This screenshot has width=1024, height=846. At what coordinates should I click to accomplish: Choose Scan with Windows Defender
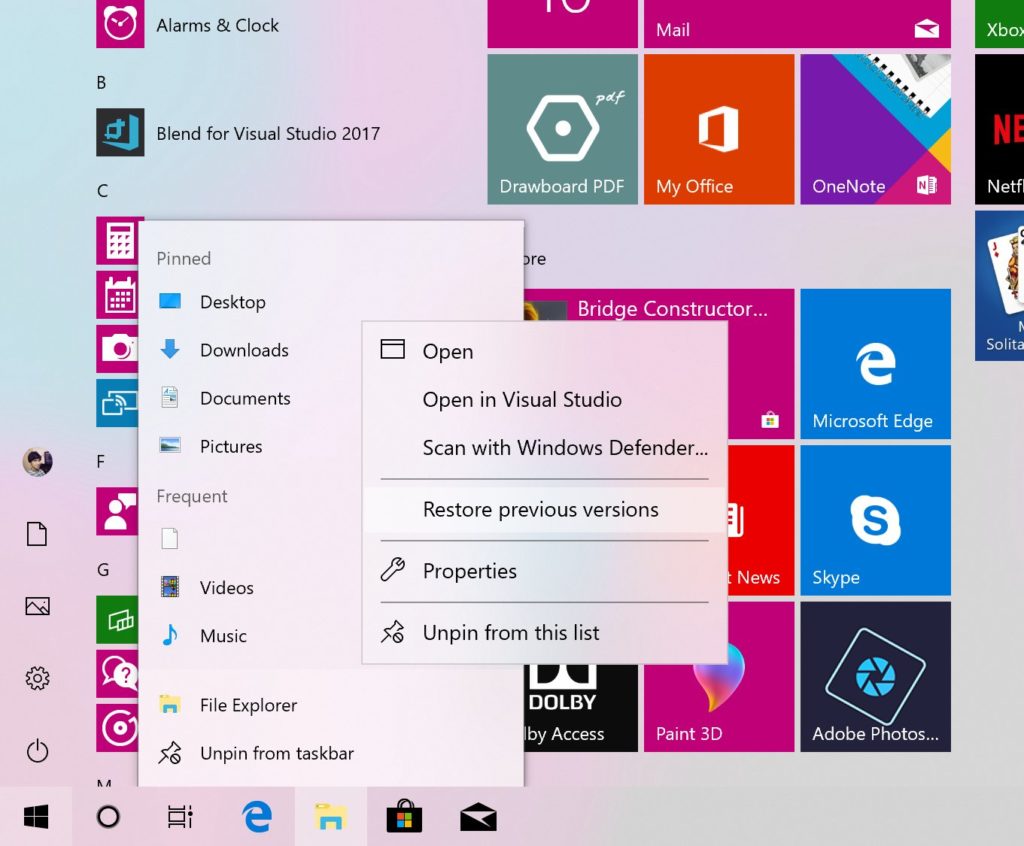click(x=563, y=448)
